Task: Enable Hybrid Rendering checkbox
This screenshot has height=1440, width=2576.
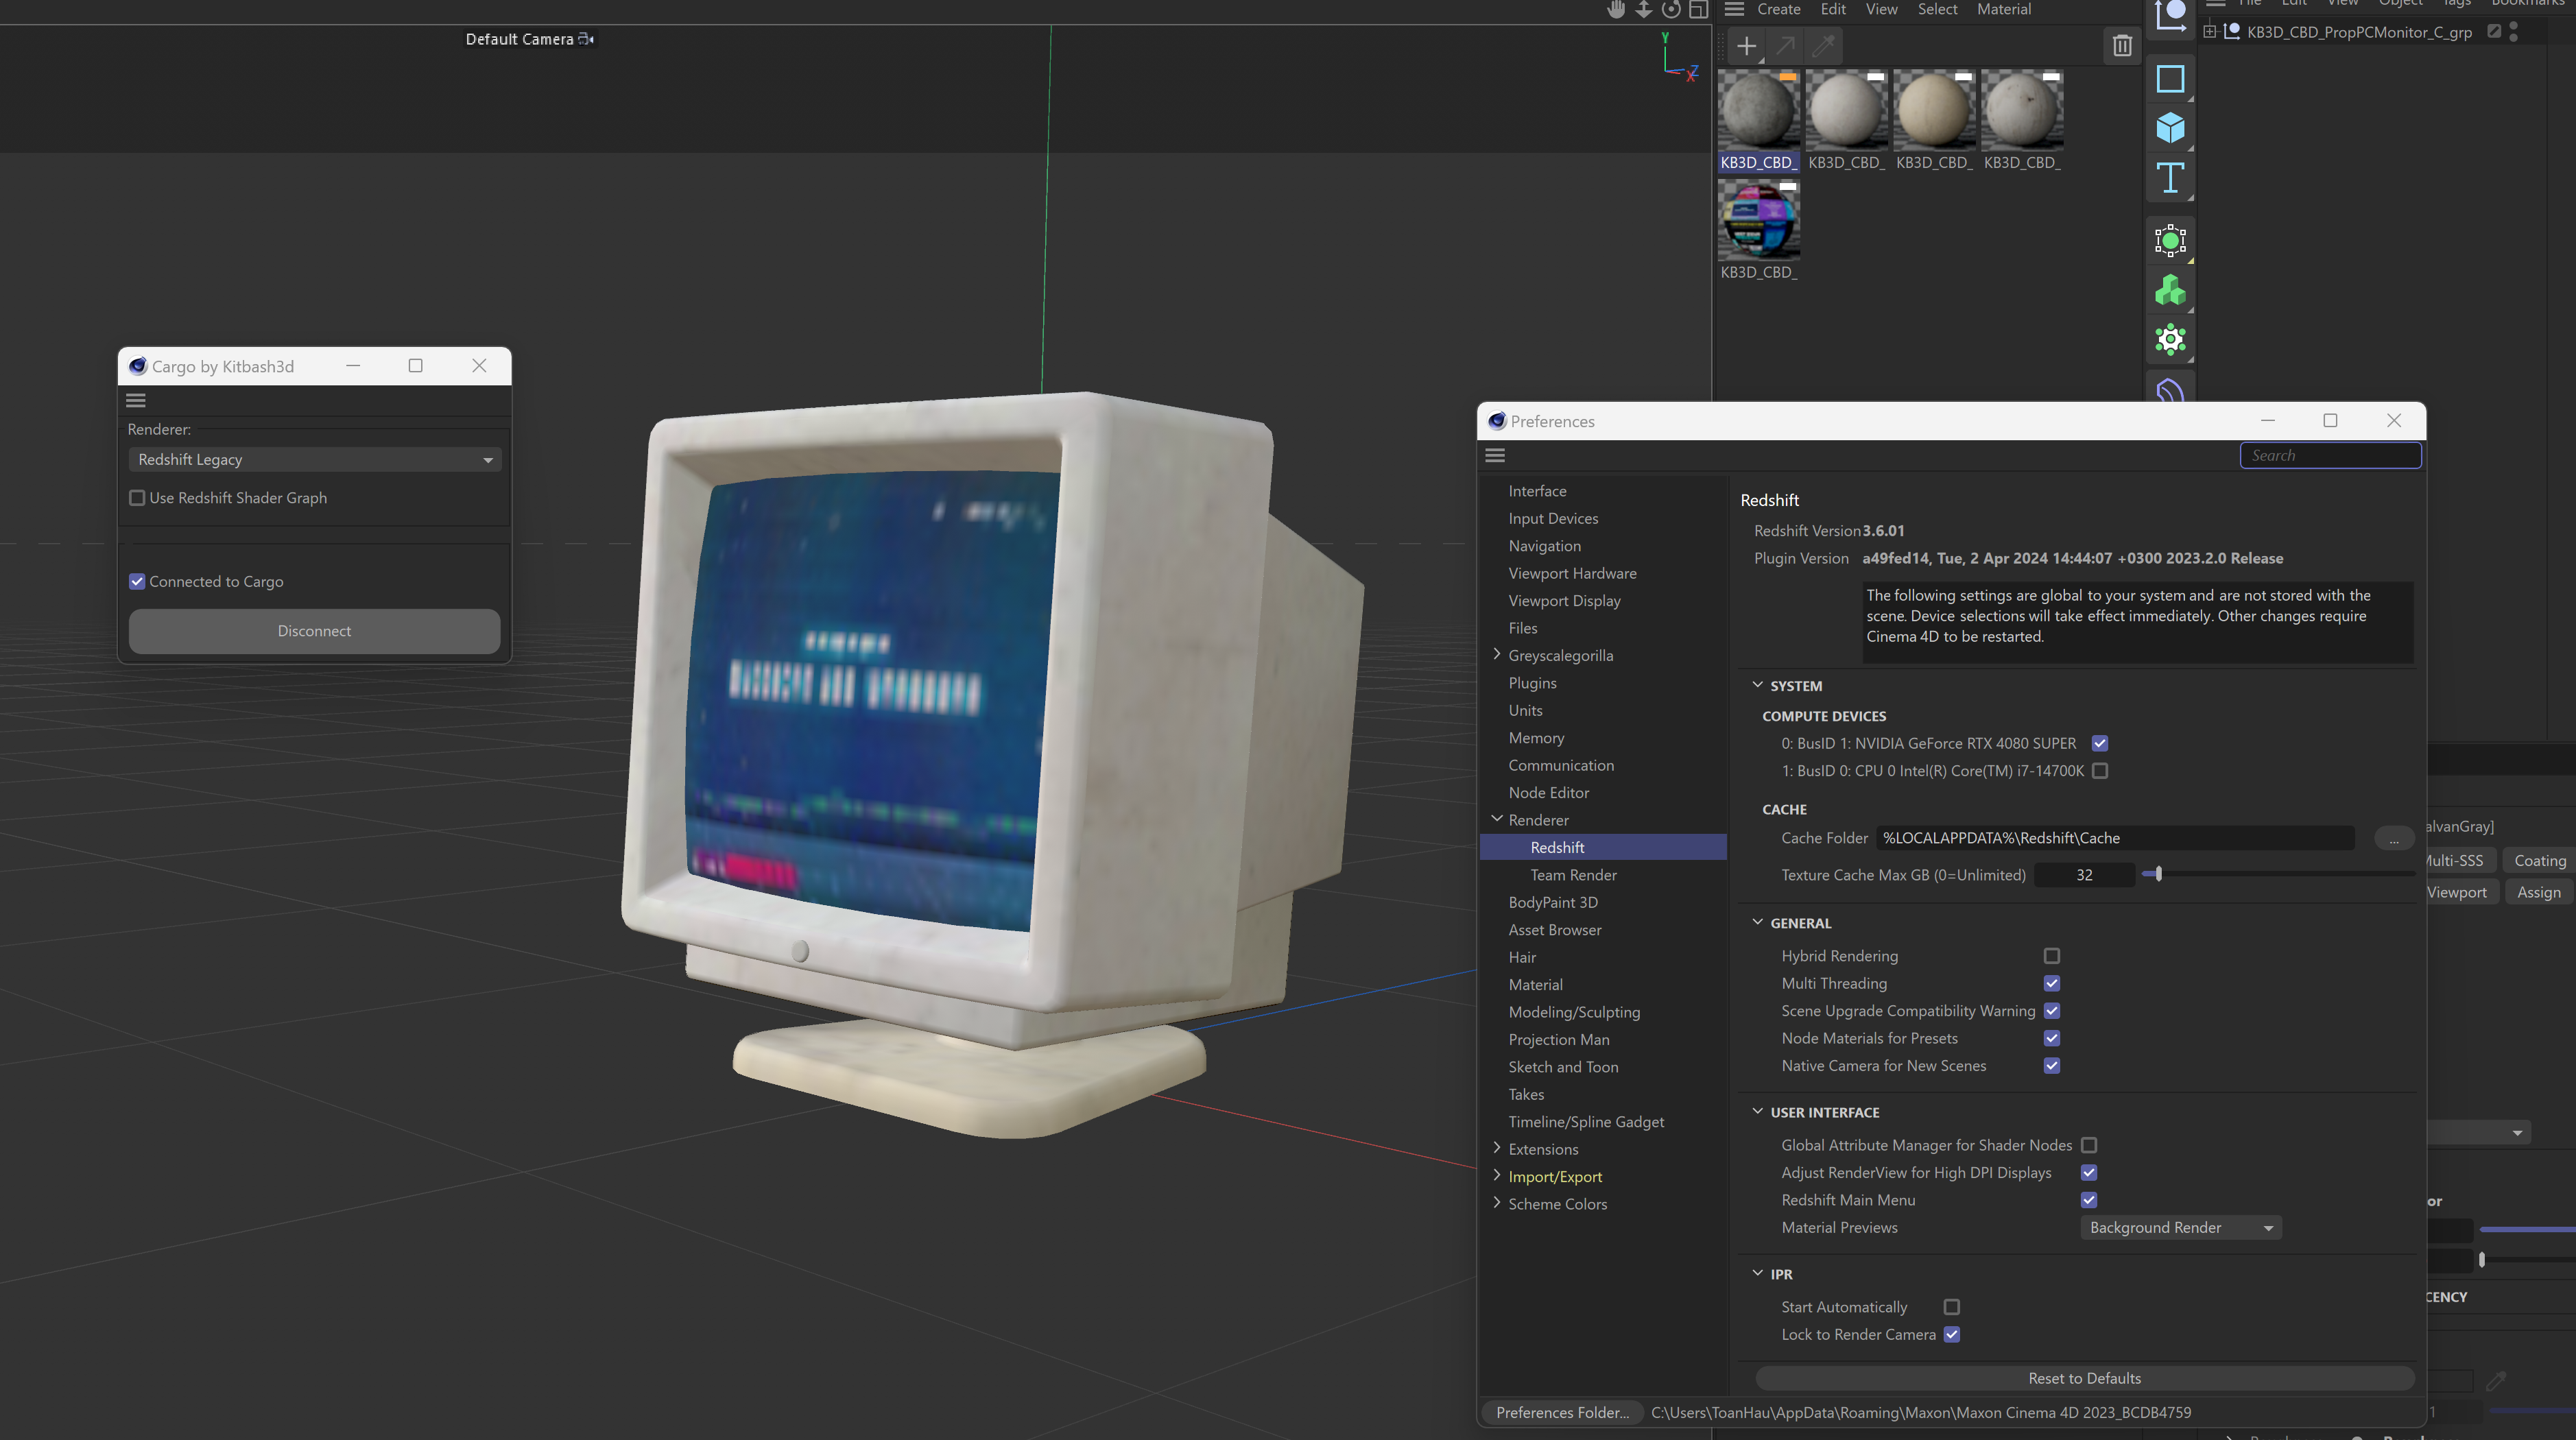Action: 2052,956
